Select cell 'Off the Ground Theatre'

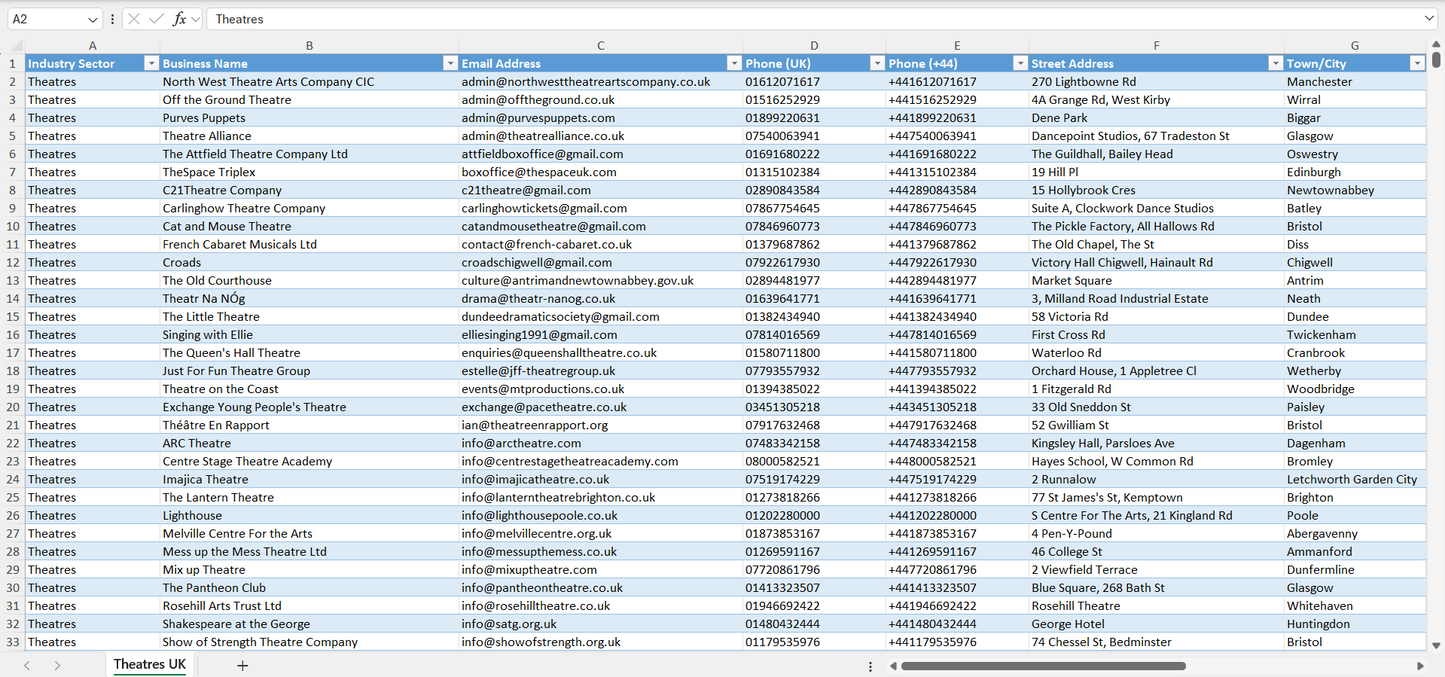click(309, 99)
